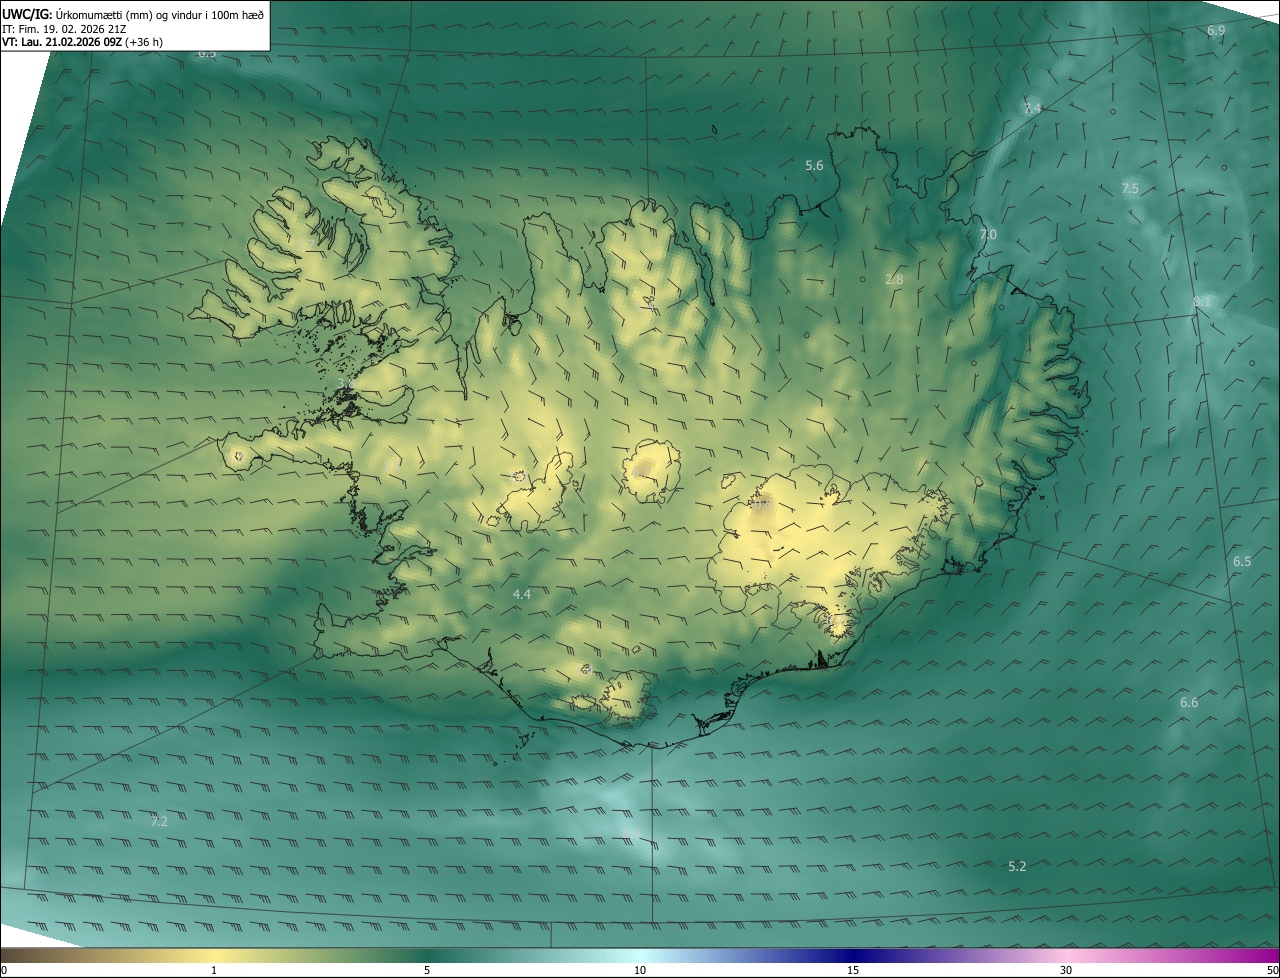Click the '0' tick label on the color scale

(4, 970)
